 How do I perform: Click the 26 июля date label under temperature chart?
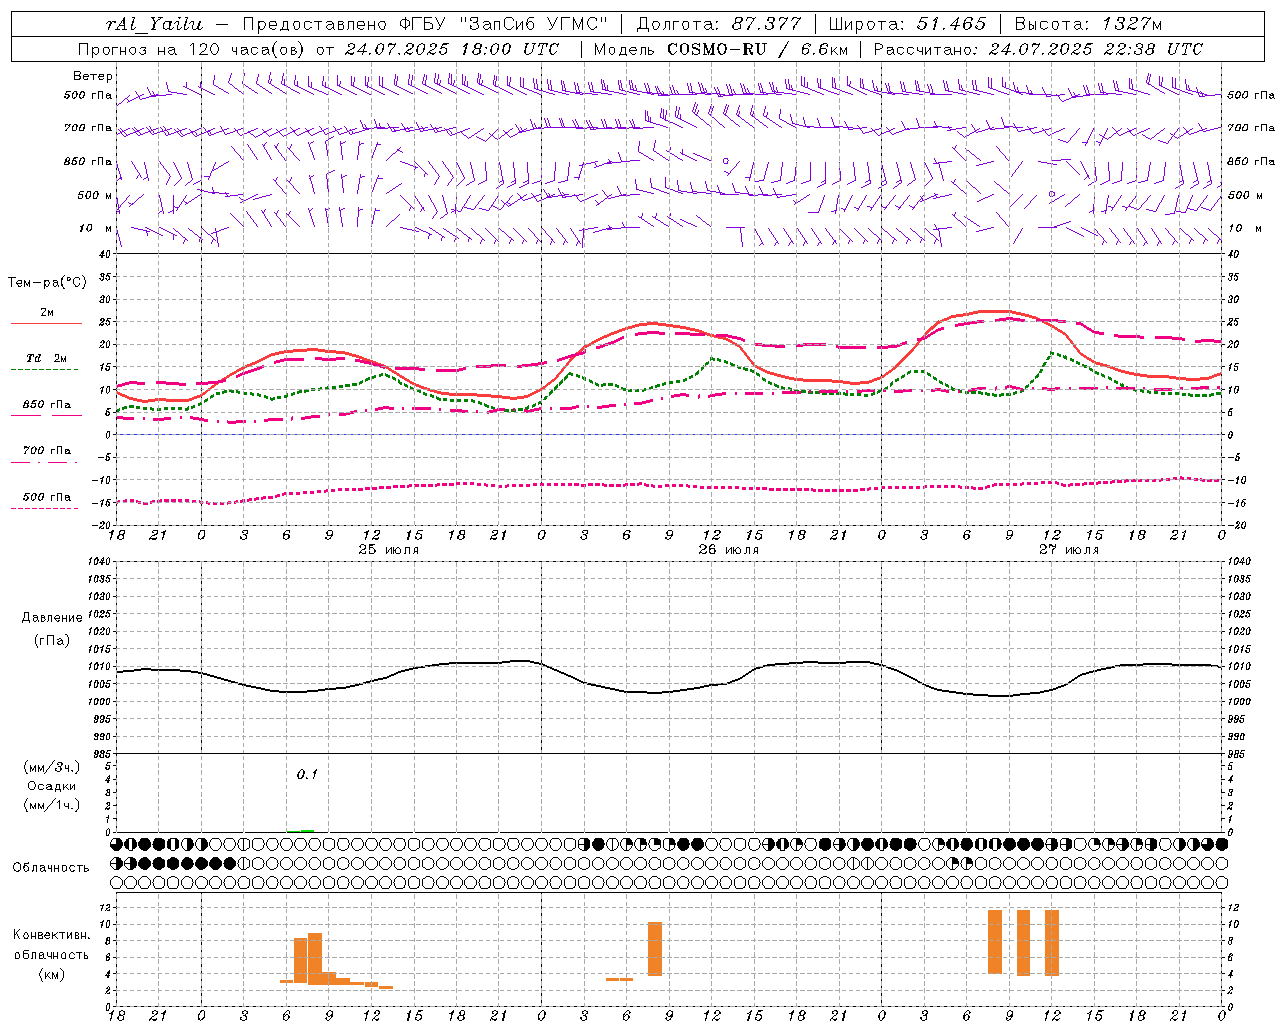(x=728, y=550)
